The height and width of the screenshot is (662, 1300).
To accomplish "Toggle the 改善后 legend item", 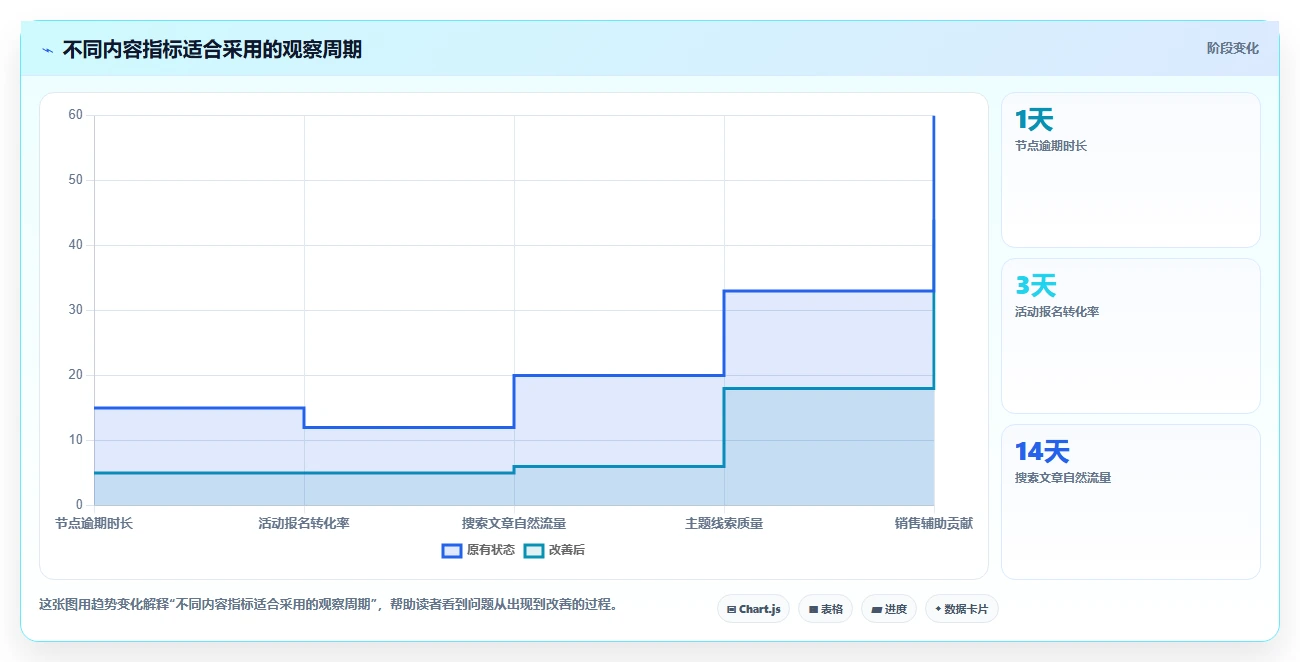I will (x=554, y=550).
